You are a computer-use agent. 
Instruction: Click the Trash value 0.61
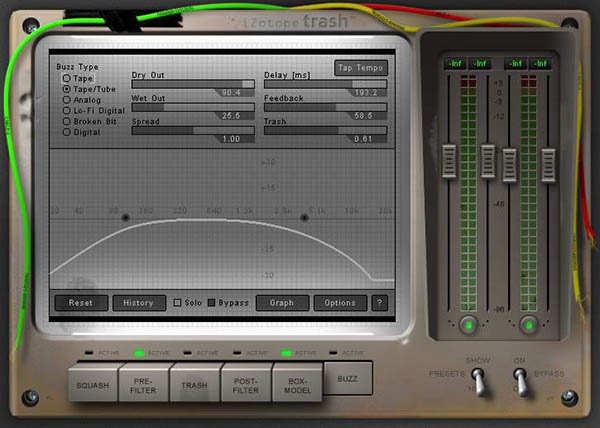[364, 139]
